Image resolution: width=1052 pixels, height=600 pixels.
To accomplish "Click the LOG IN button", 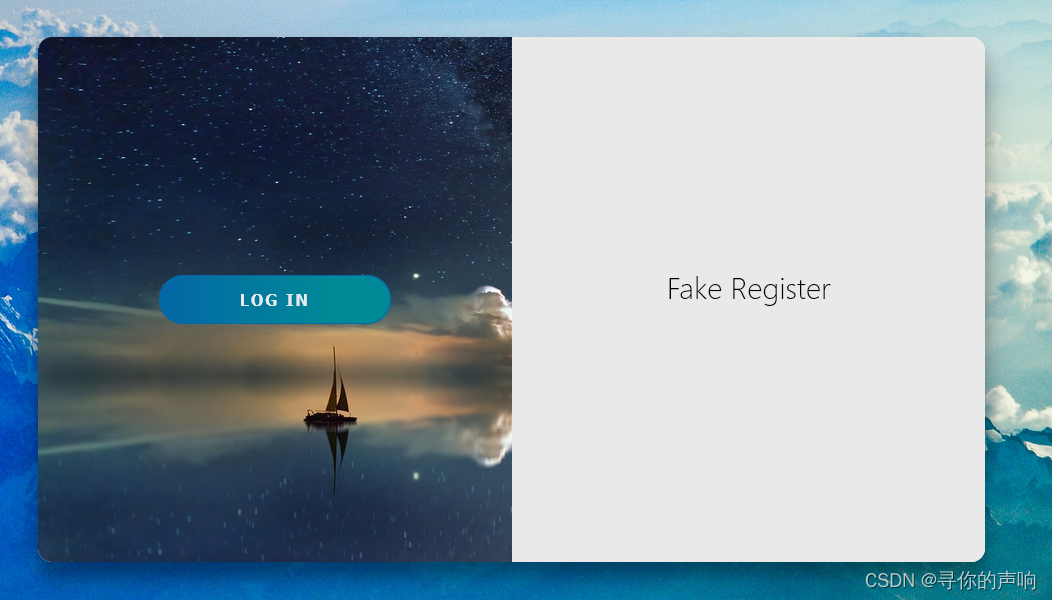I will point(274,299).
